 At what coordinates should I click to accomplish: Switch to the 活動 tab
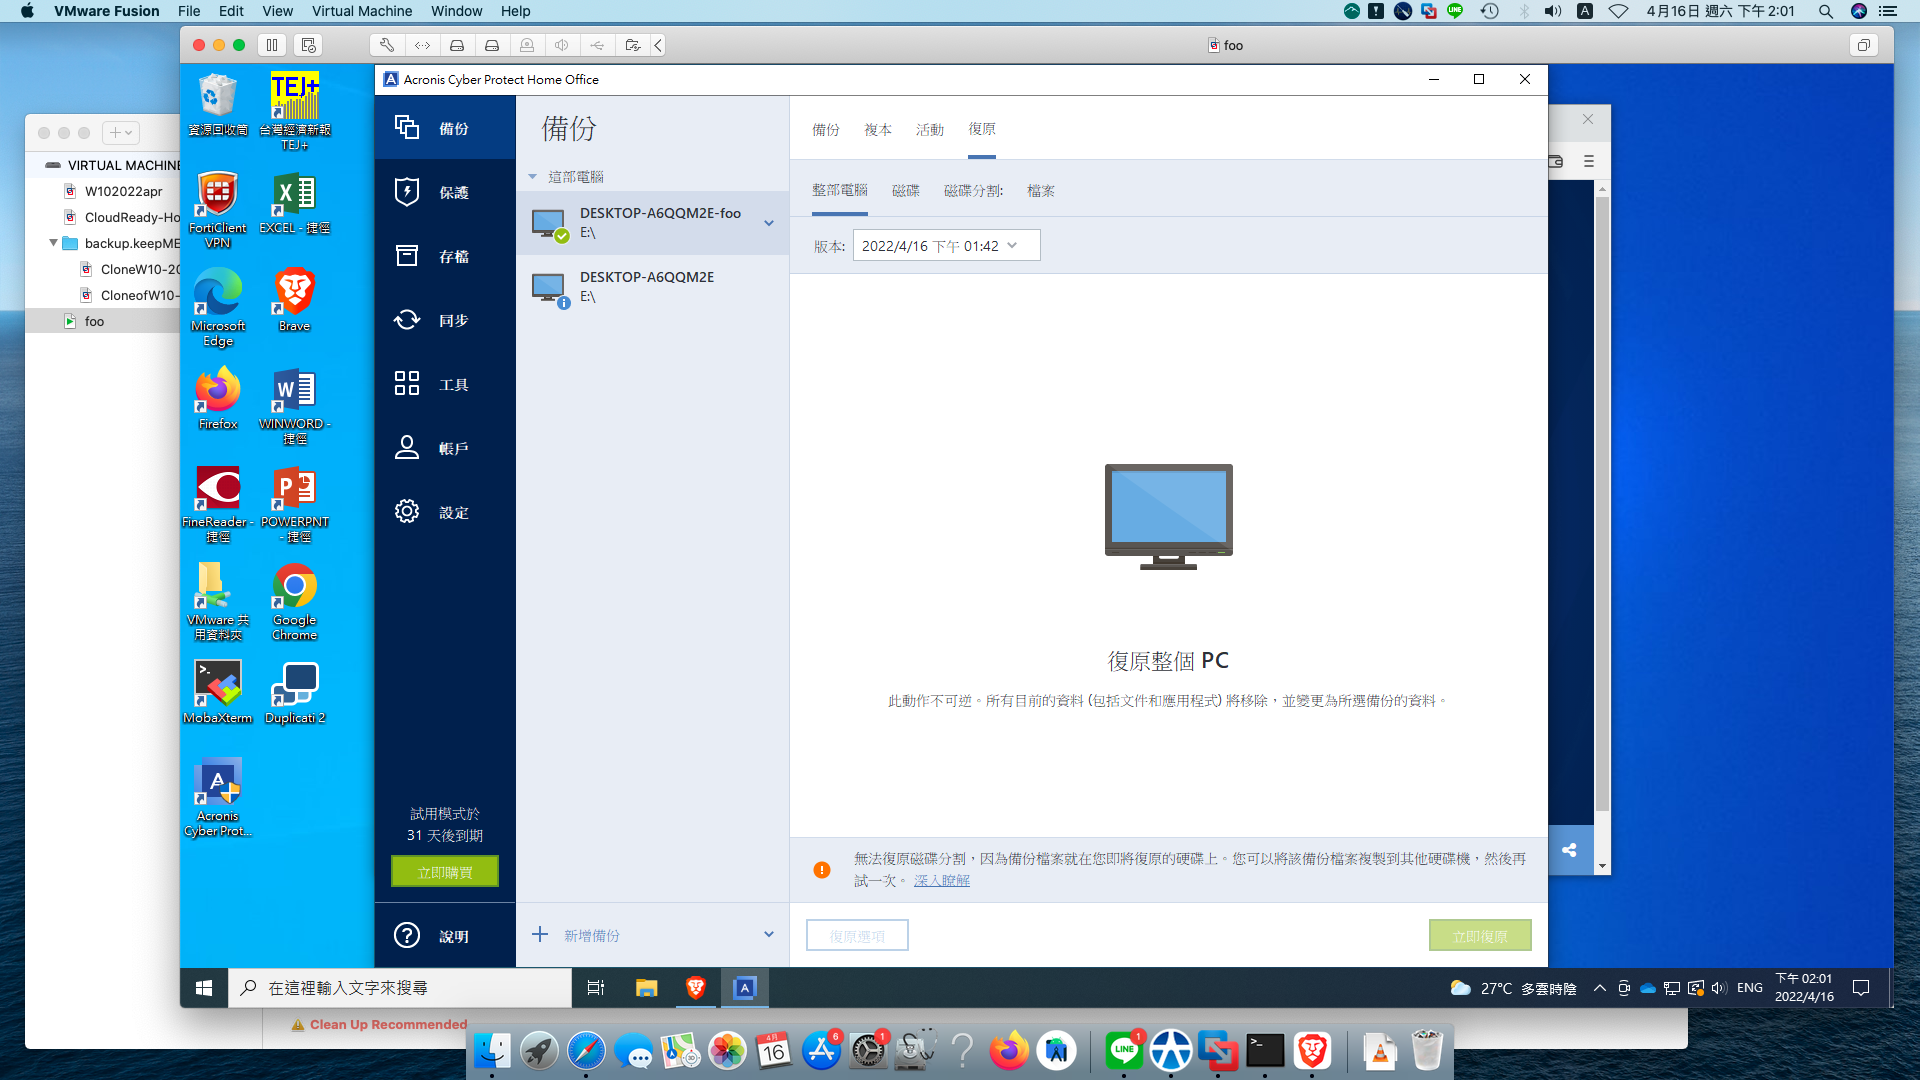coord(929,130)
